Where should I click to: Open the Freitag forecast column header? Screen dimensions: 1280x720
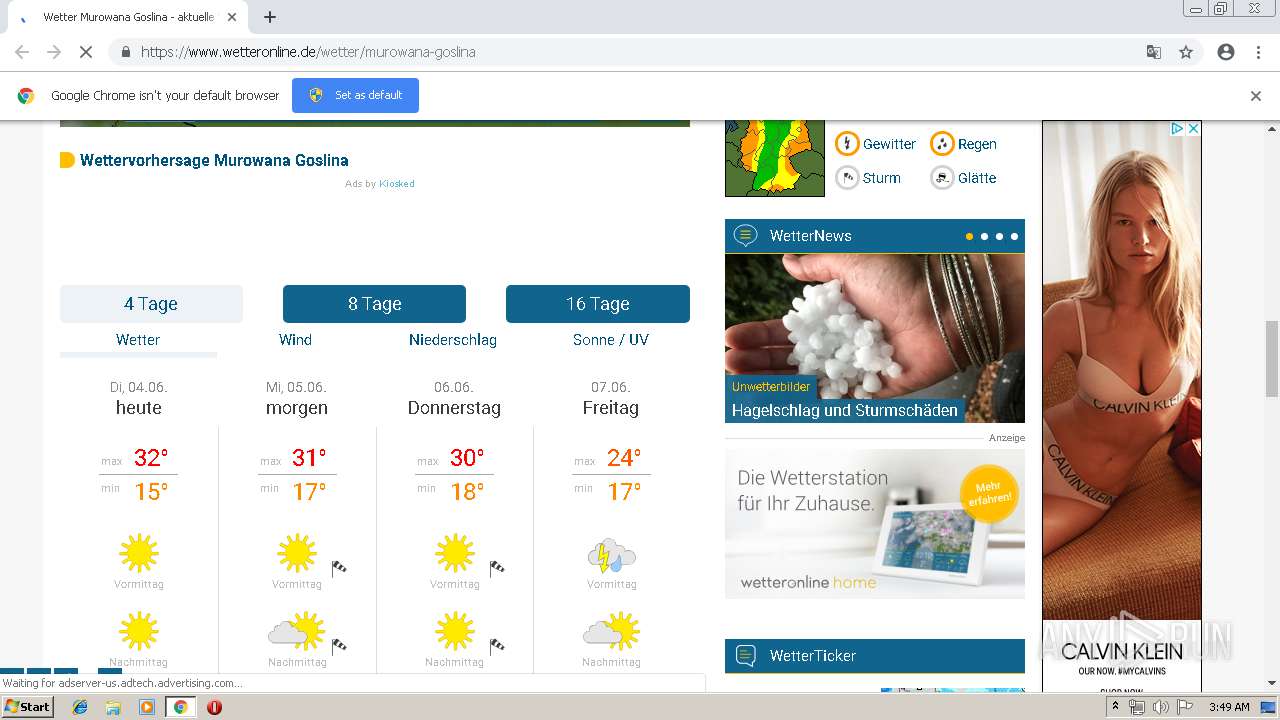611,398
